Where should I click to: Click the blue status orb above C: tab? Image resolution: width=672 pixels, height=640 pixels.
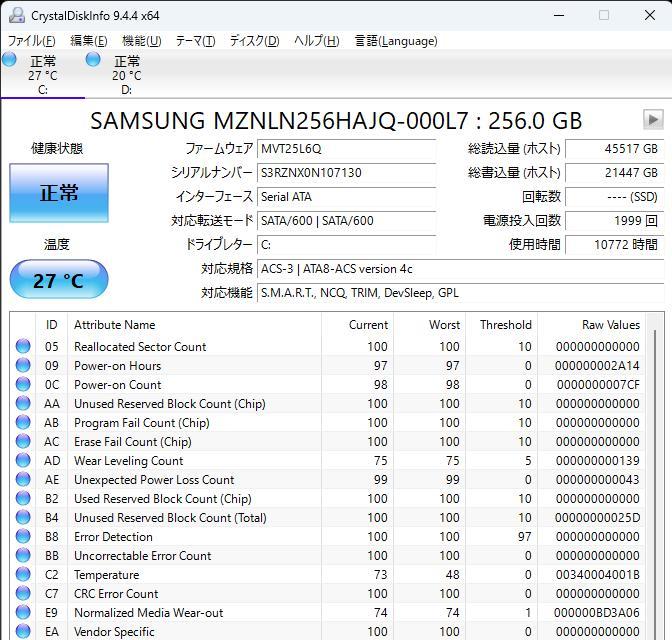coord(9,59)
